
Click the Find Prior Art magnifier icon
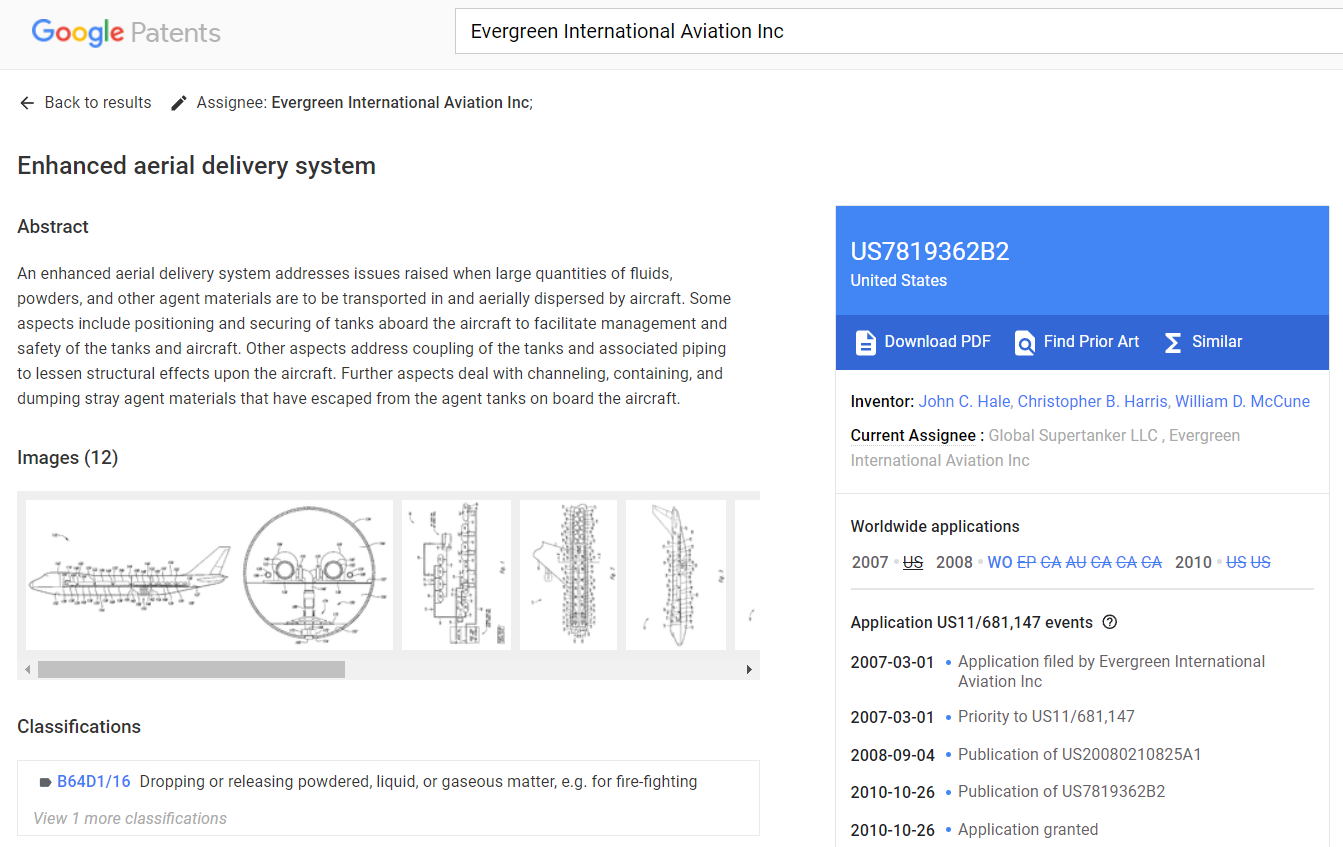pyautogui.click(x=1025, y=342)
